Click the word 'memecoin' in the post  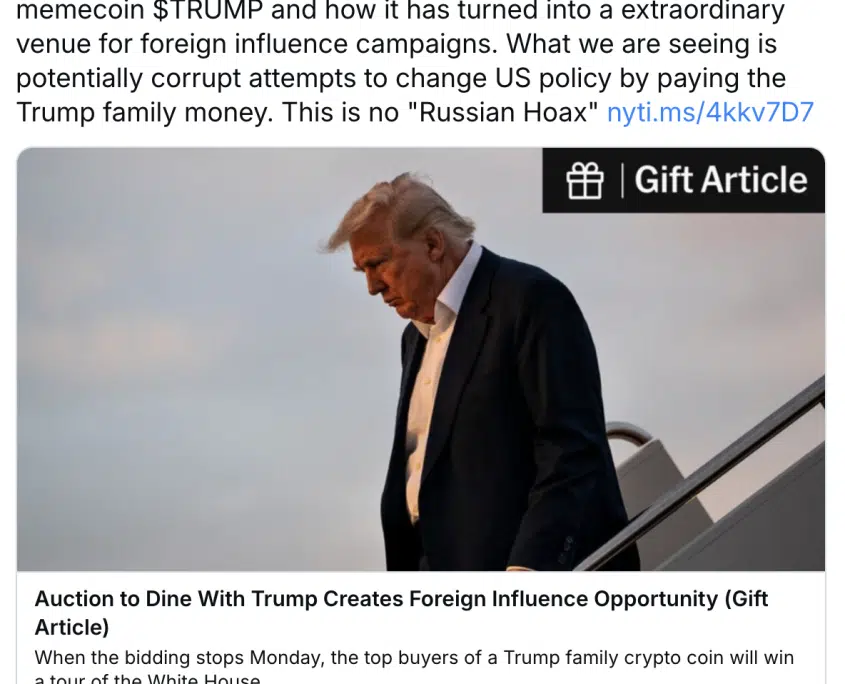[x=81, y=11]
